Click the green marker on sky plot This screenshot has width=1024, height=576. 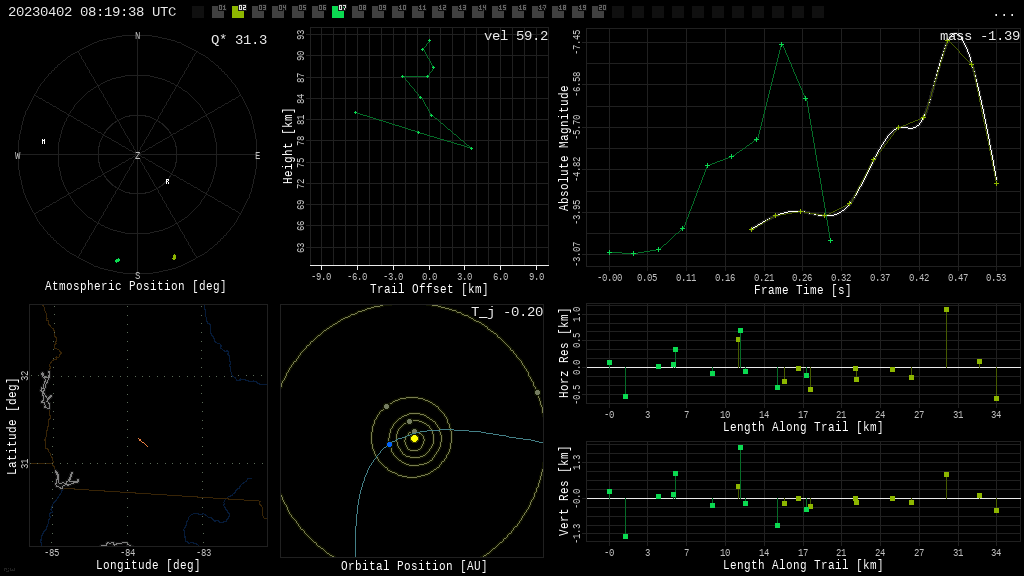(117, 261)
